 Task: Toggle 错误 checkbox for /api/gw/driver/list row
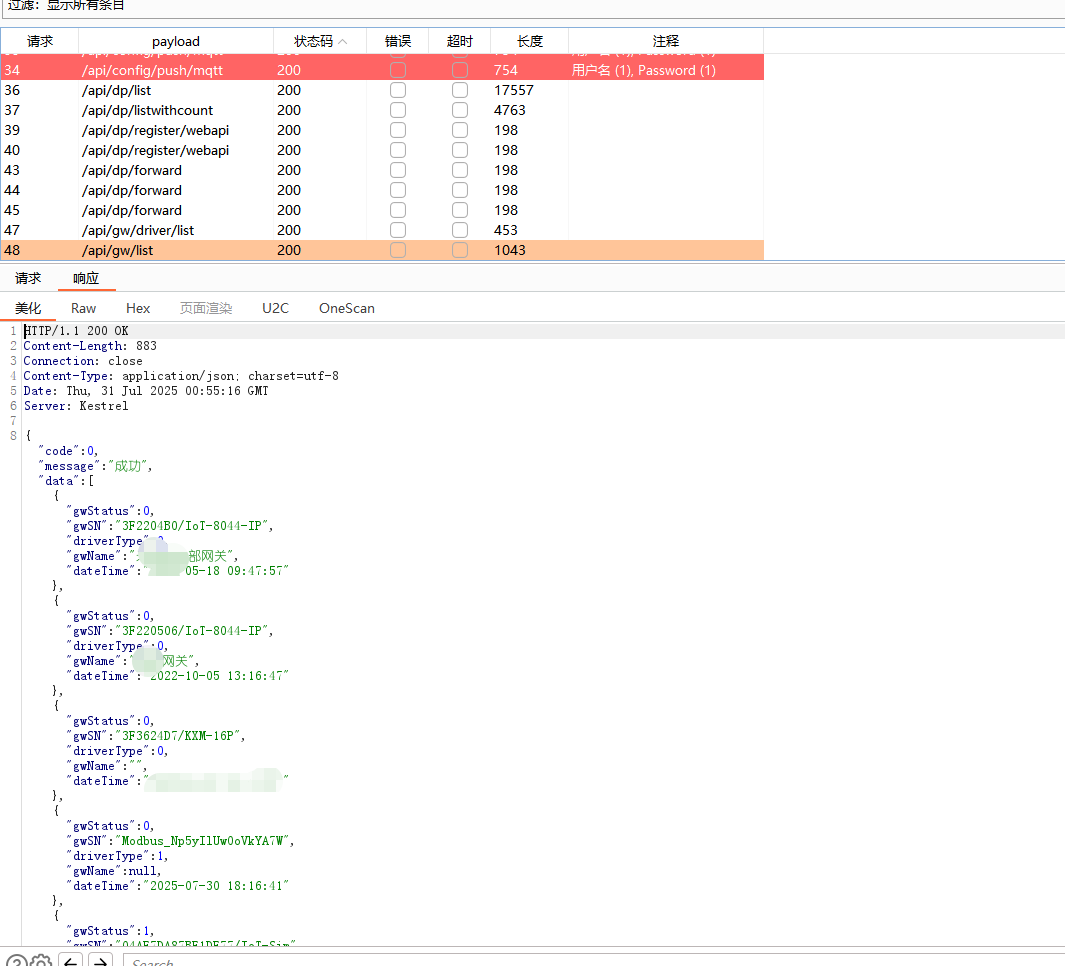coord(398,230)
